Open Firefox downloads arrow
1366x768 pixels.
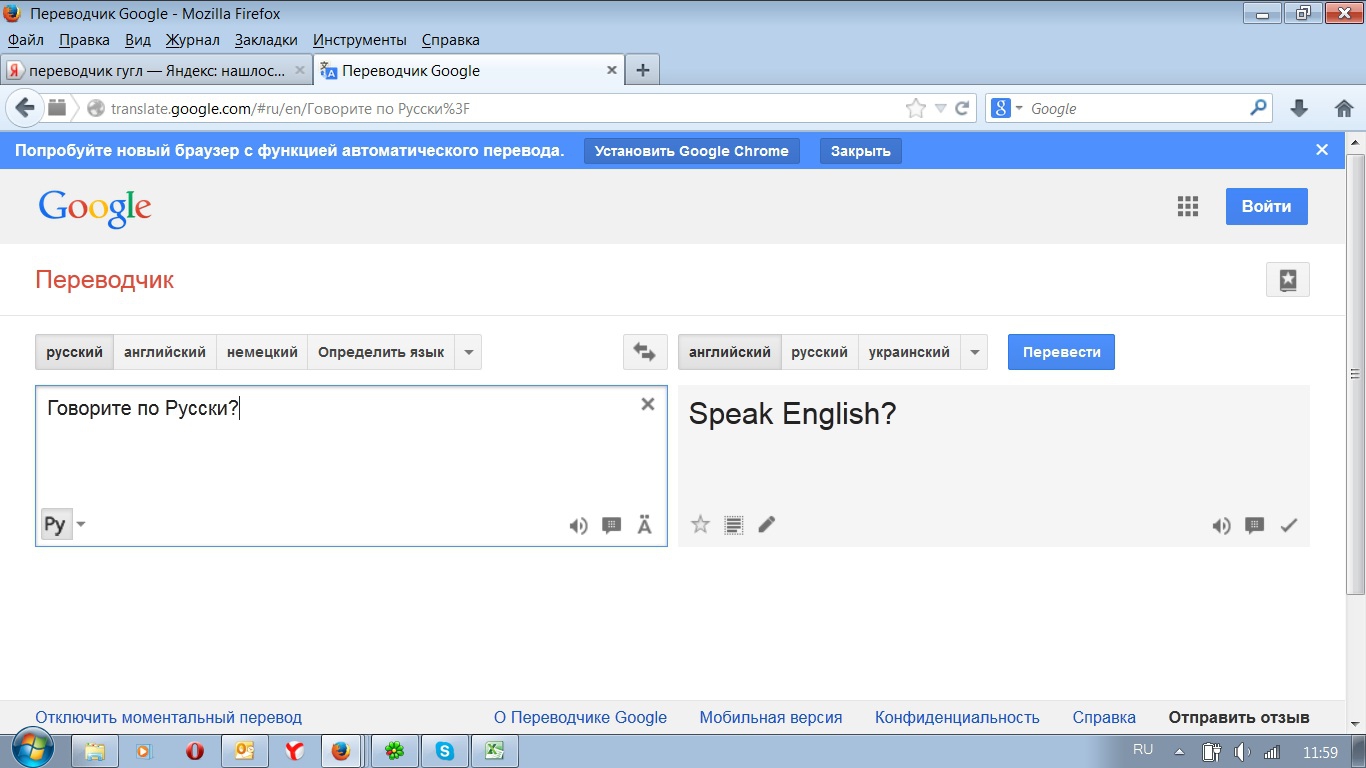coord(1299,108)
